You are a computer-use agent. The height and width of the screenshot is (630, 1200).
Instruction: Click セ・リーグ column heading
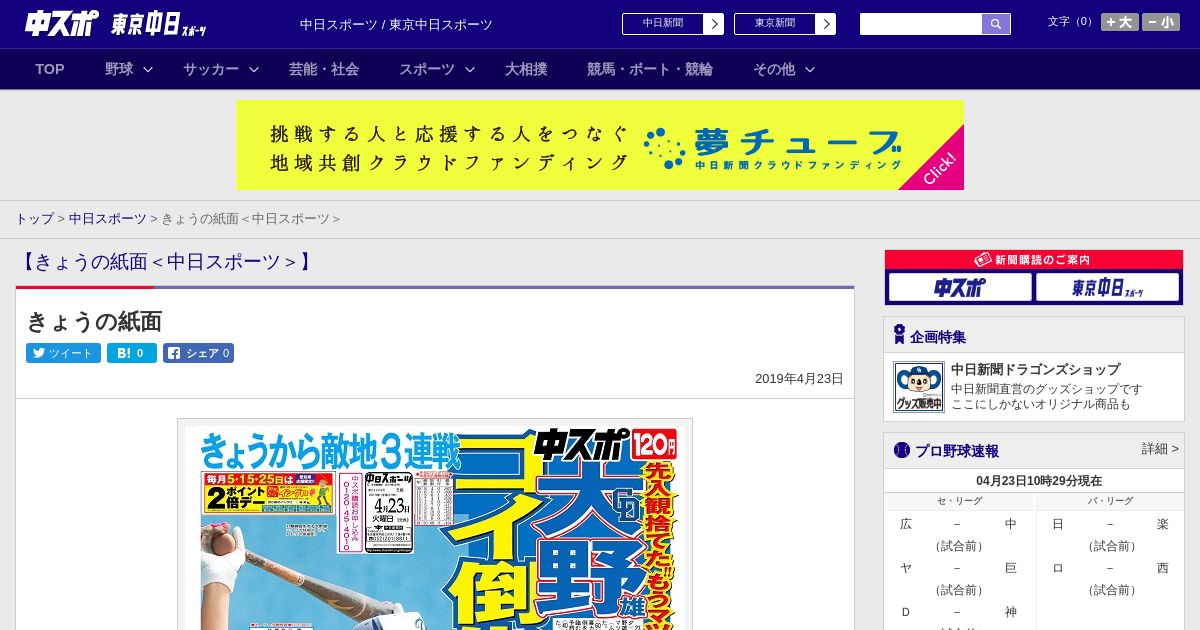coord(958,501)
